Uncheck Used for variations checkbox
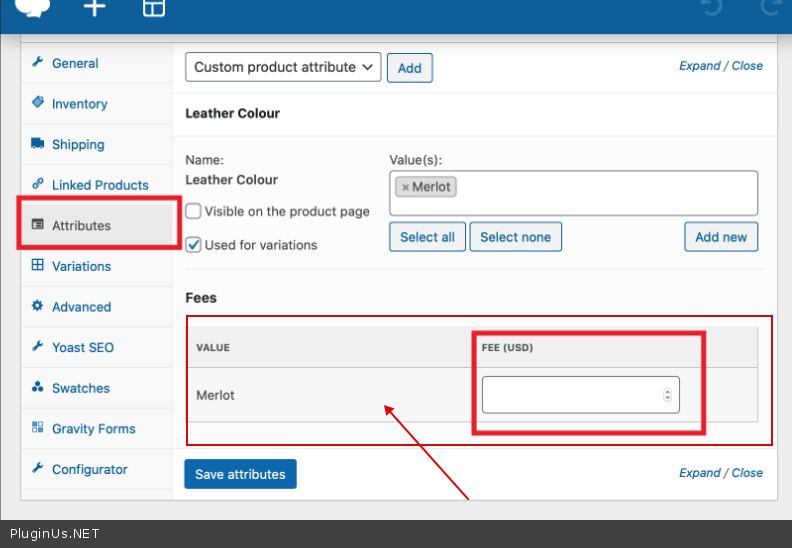Screen dimensions: 792x548 tap(194, 245)
